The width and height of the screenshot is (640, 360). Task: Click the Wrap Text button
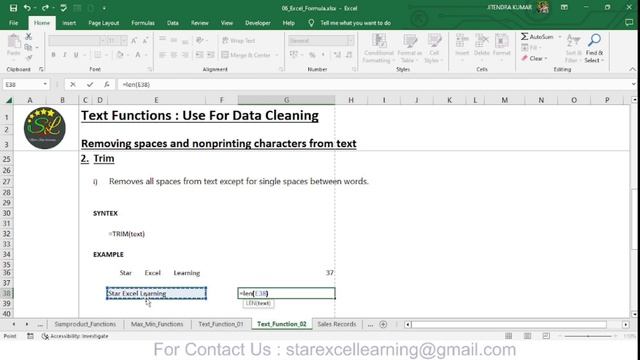[x=239, y=40]
